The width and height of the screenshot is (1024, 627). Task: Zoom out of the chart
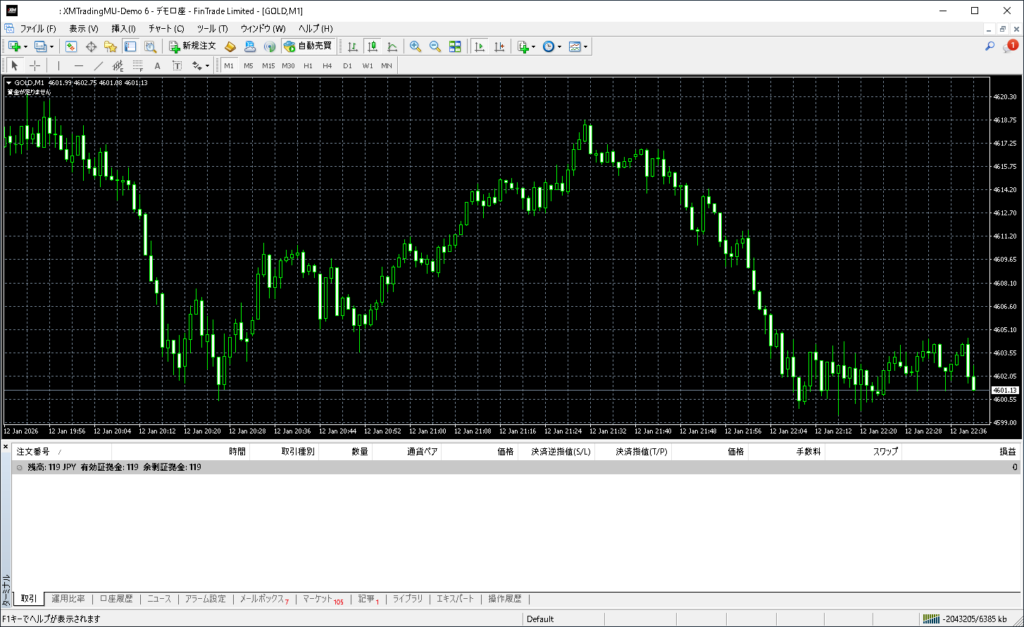(x=435, y=46)
